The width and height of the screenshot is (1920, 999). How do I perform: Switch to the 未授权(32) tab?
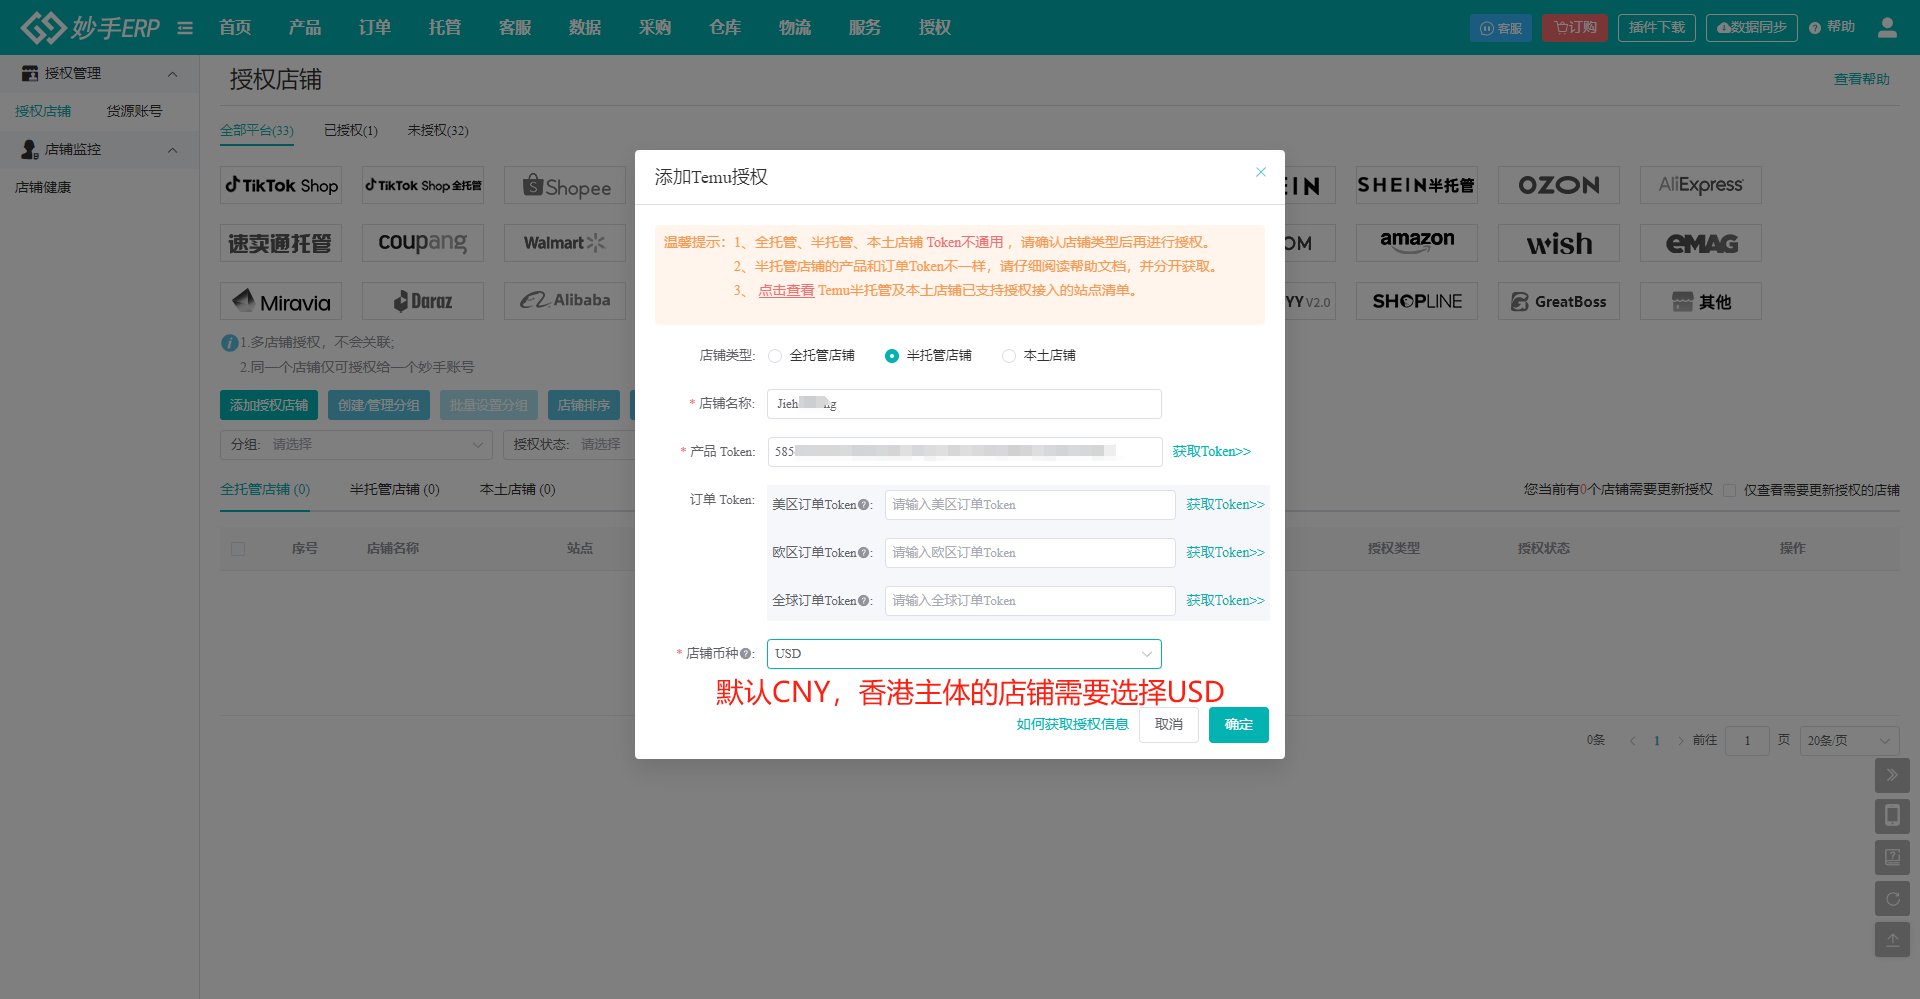tap(438, 130)
